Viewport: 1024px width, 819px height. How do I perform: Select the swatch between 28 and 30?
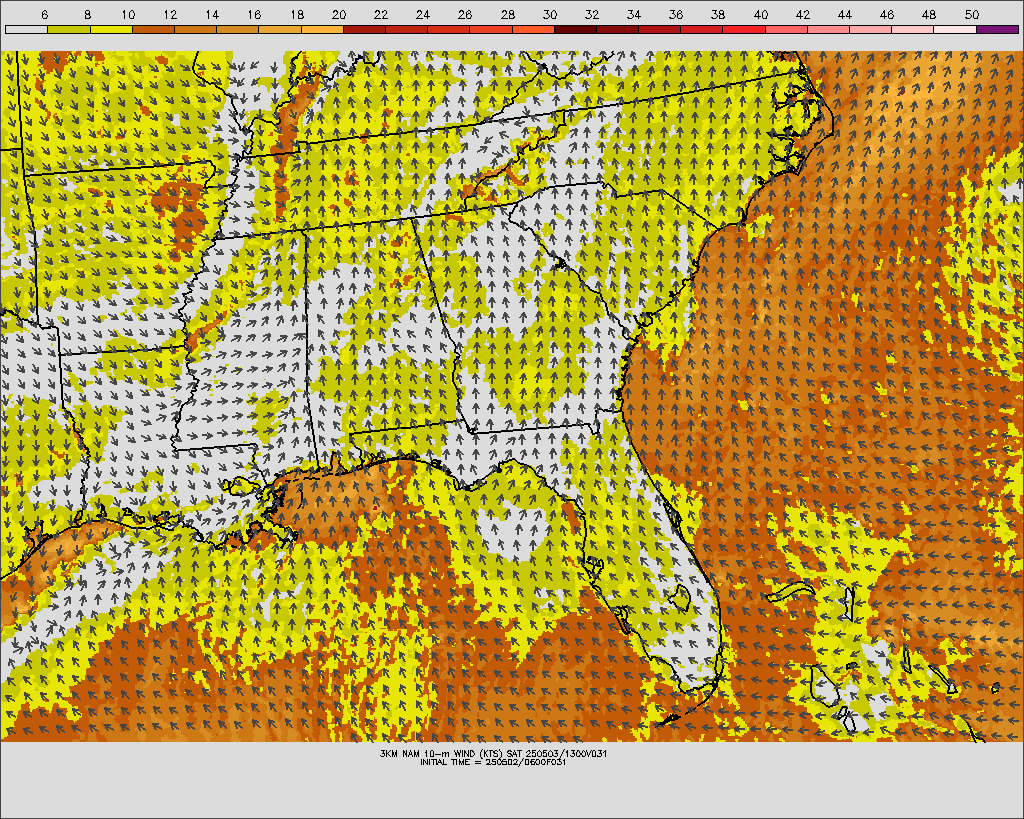533,29
